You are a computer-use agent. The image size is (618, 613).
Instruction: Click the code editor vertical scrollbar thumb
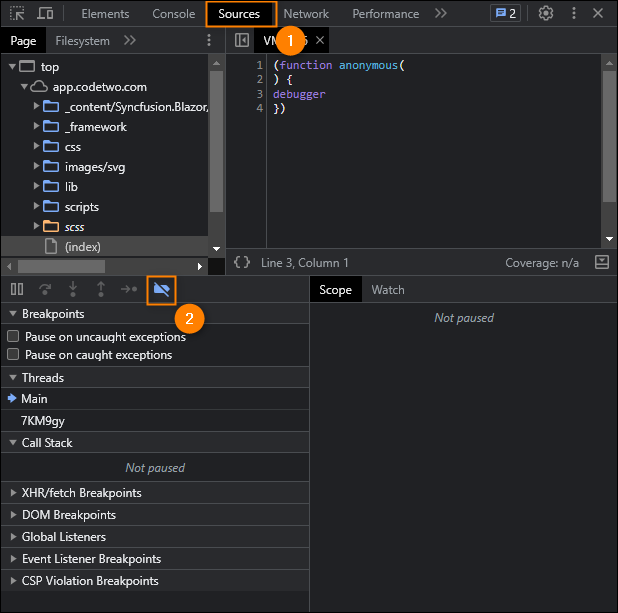pos(609,136)
